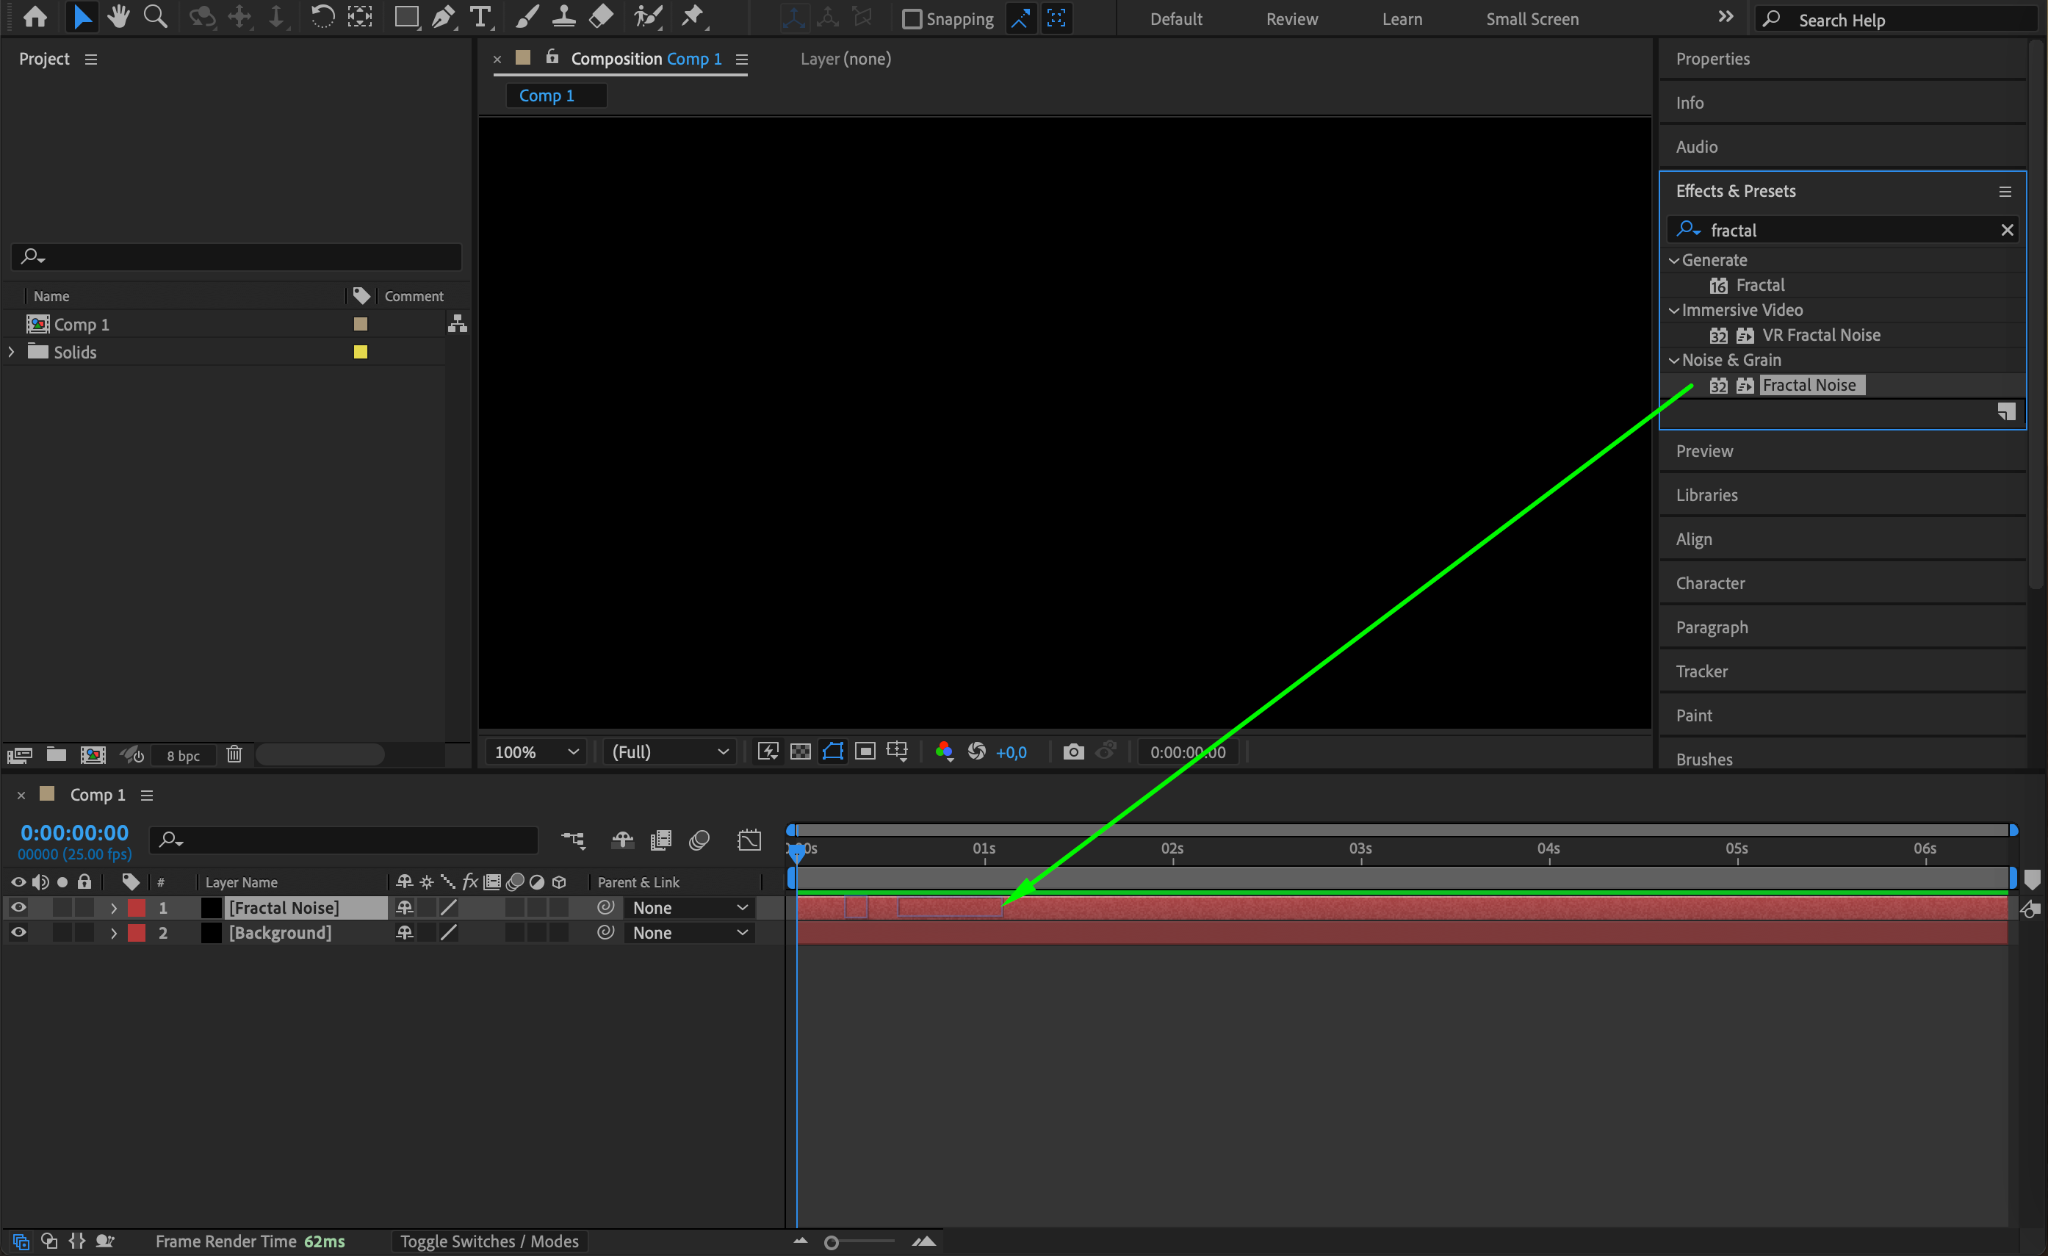Click the Take Snapshot camera icon

pyautogui.click(x=1073, y=752)
